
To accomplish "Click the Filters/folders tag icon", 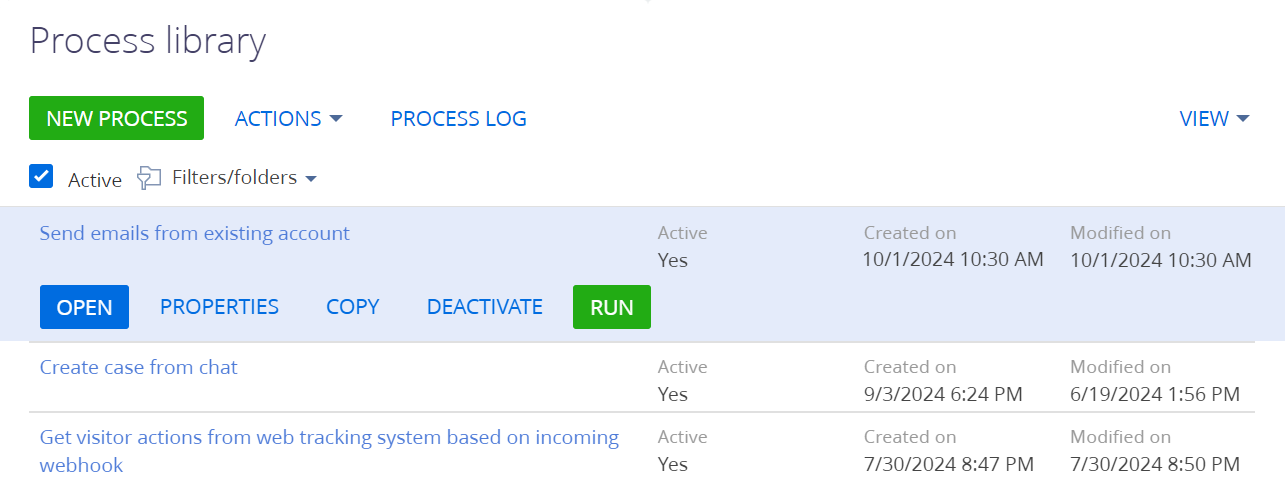I will 149,178.
